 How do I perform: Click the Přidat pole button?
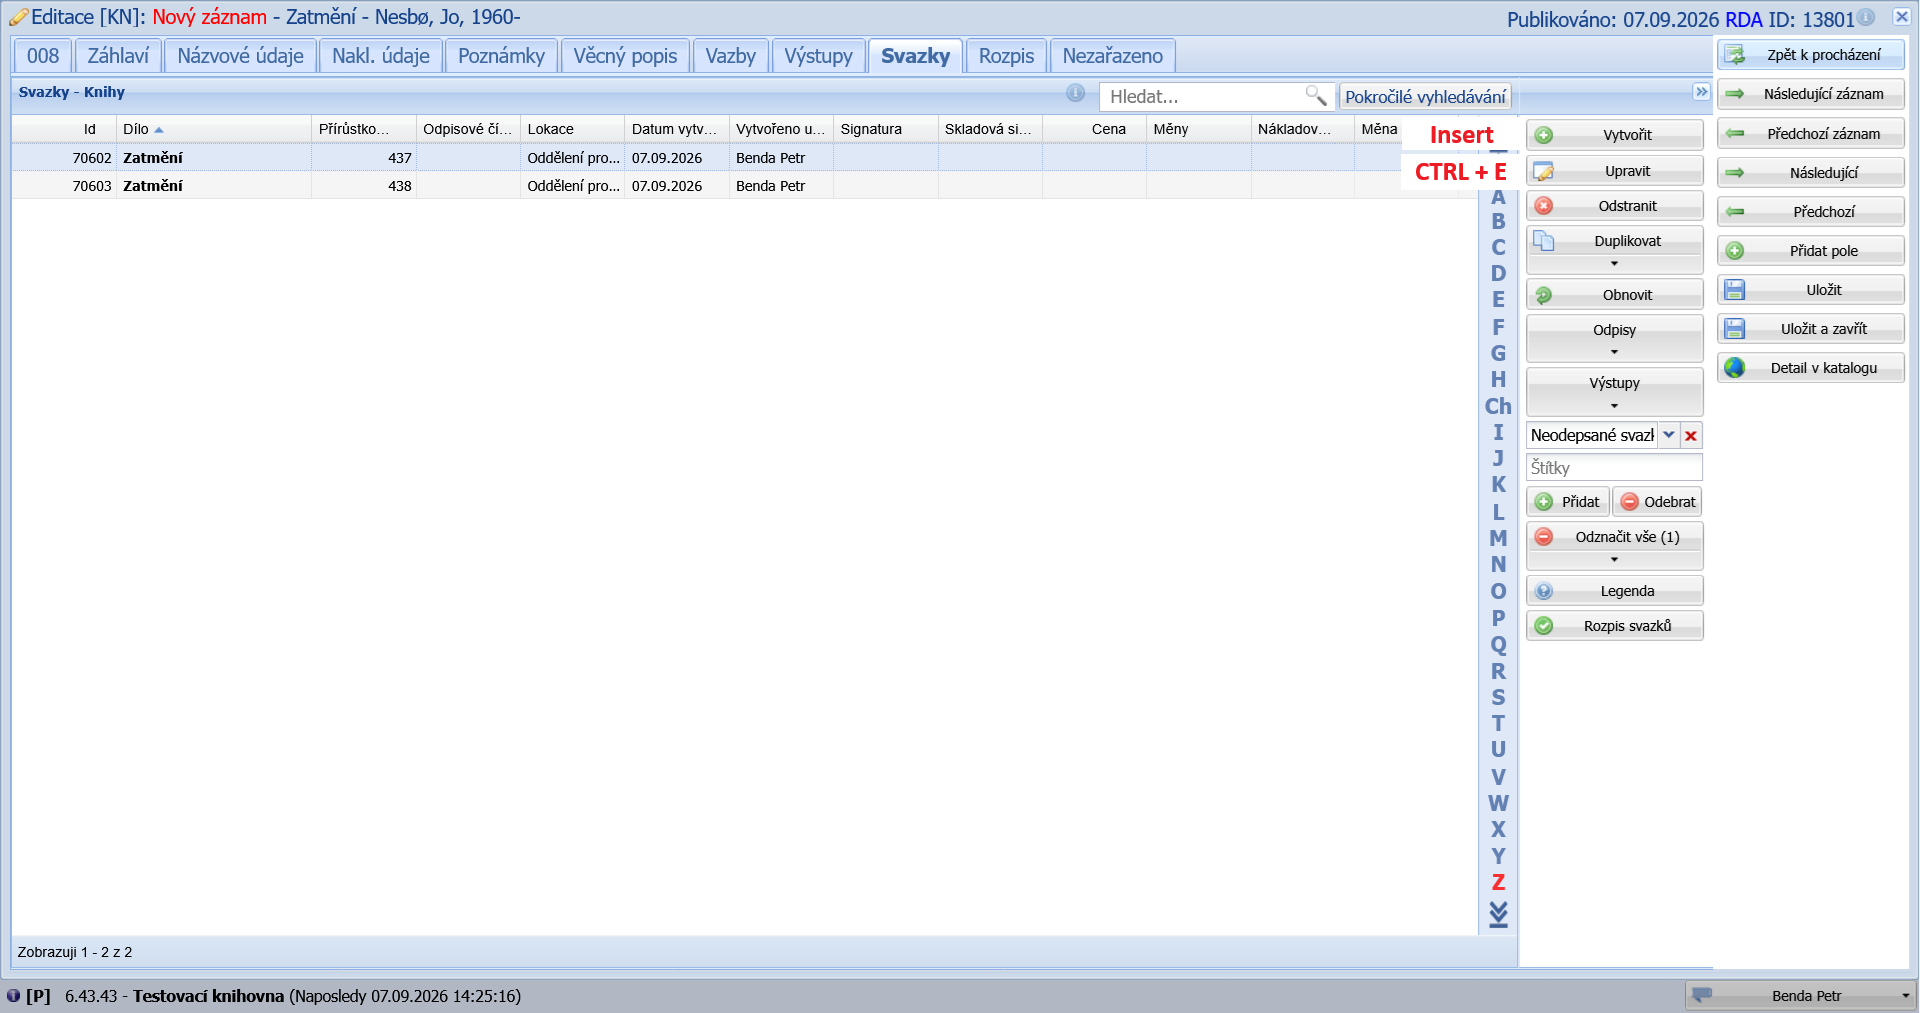(x=1810, y=251)
